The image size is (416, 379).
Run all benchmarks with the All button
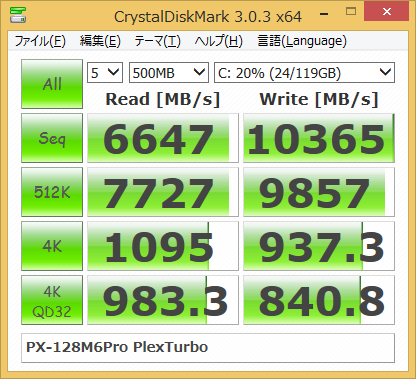pos(52,84)
